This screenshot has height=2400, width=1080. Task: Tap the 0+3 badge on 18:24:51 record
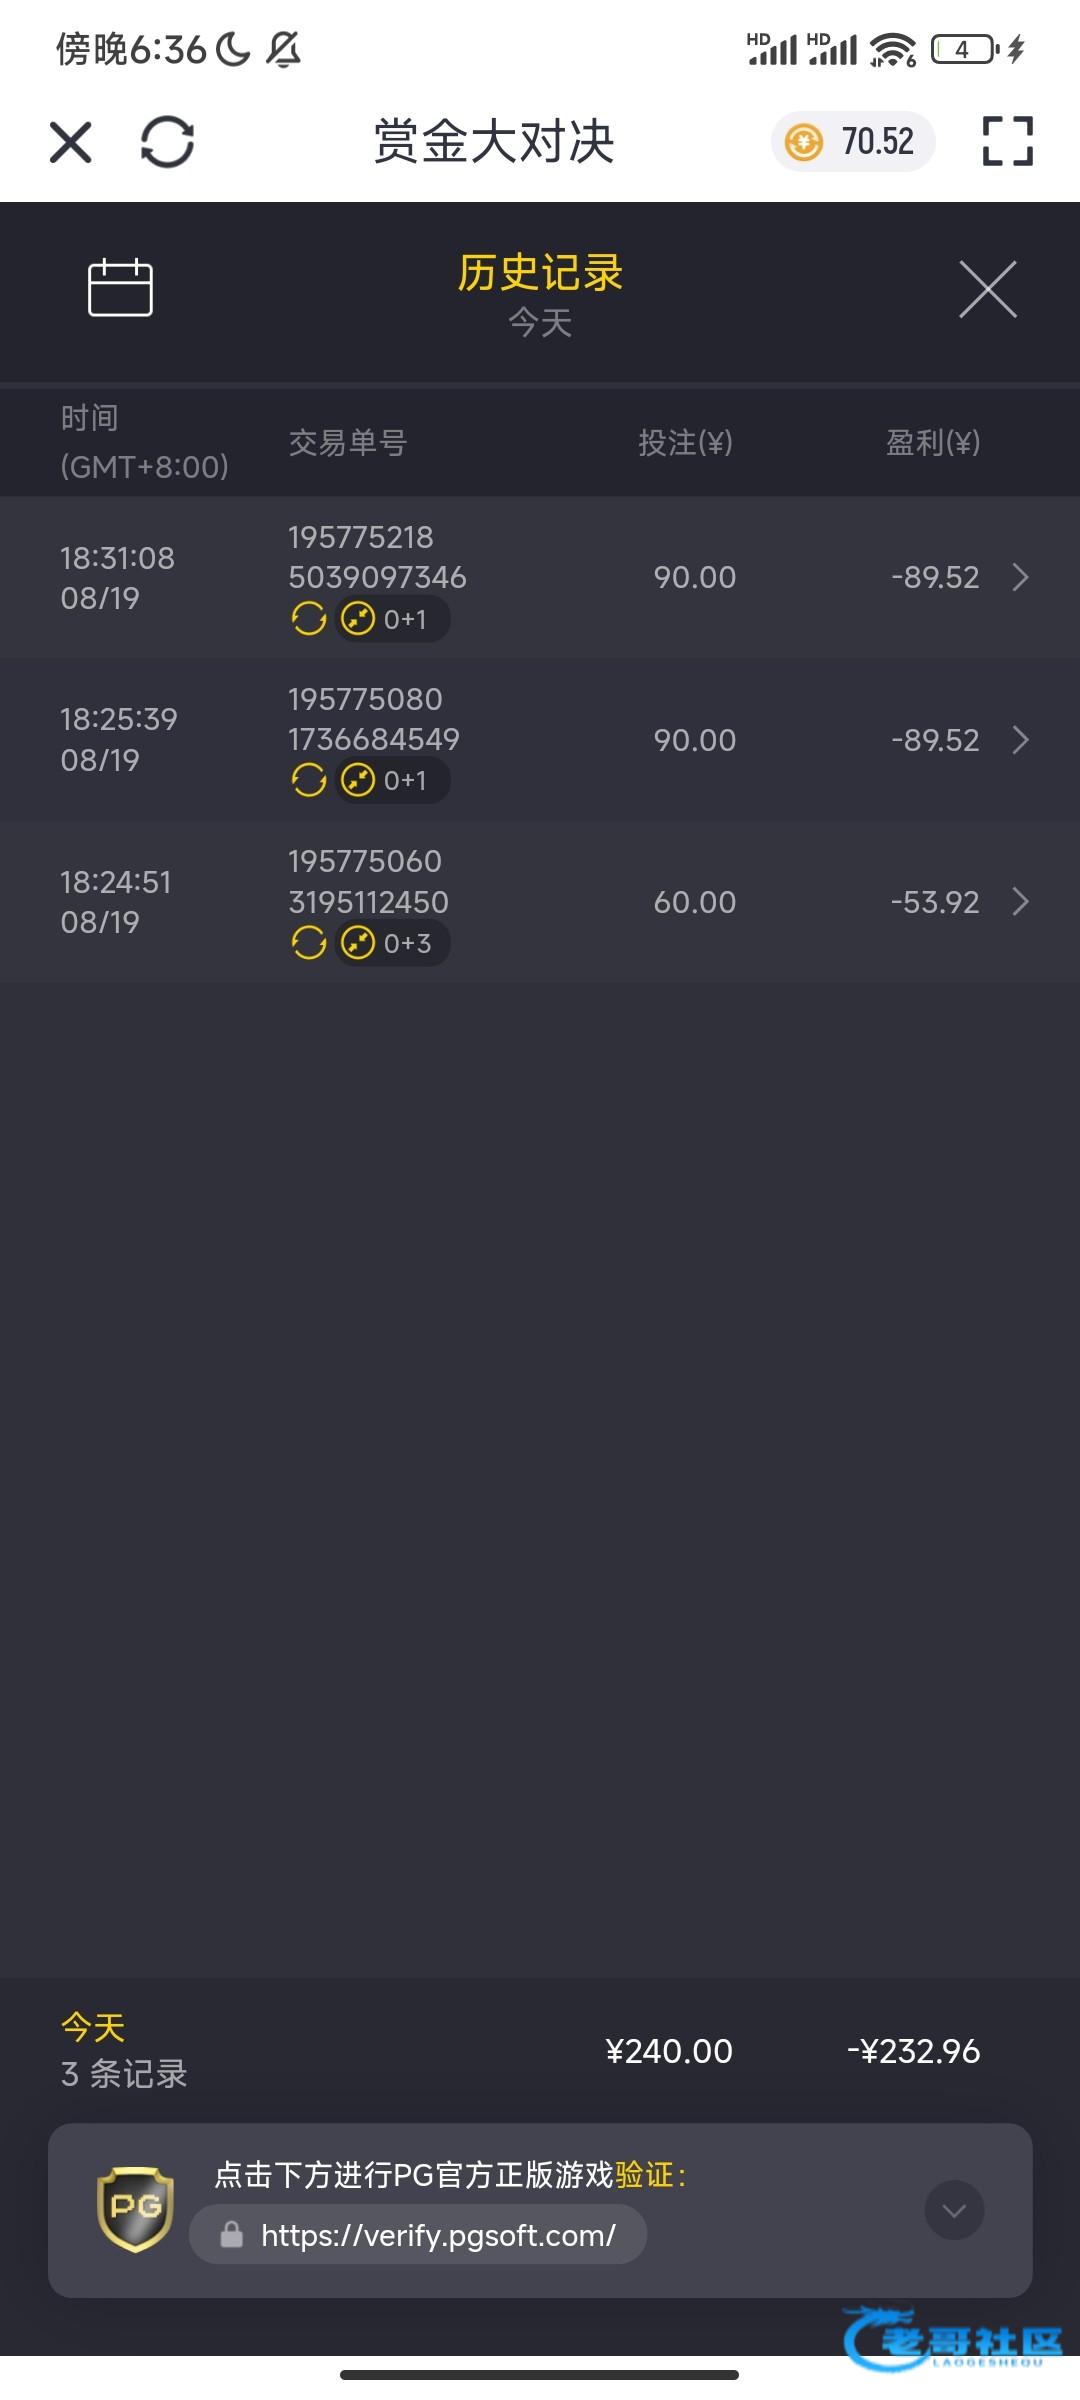pos(393,943)
